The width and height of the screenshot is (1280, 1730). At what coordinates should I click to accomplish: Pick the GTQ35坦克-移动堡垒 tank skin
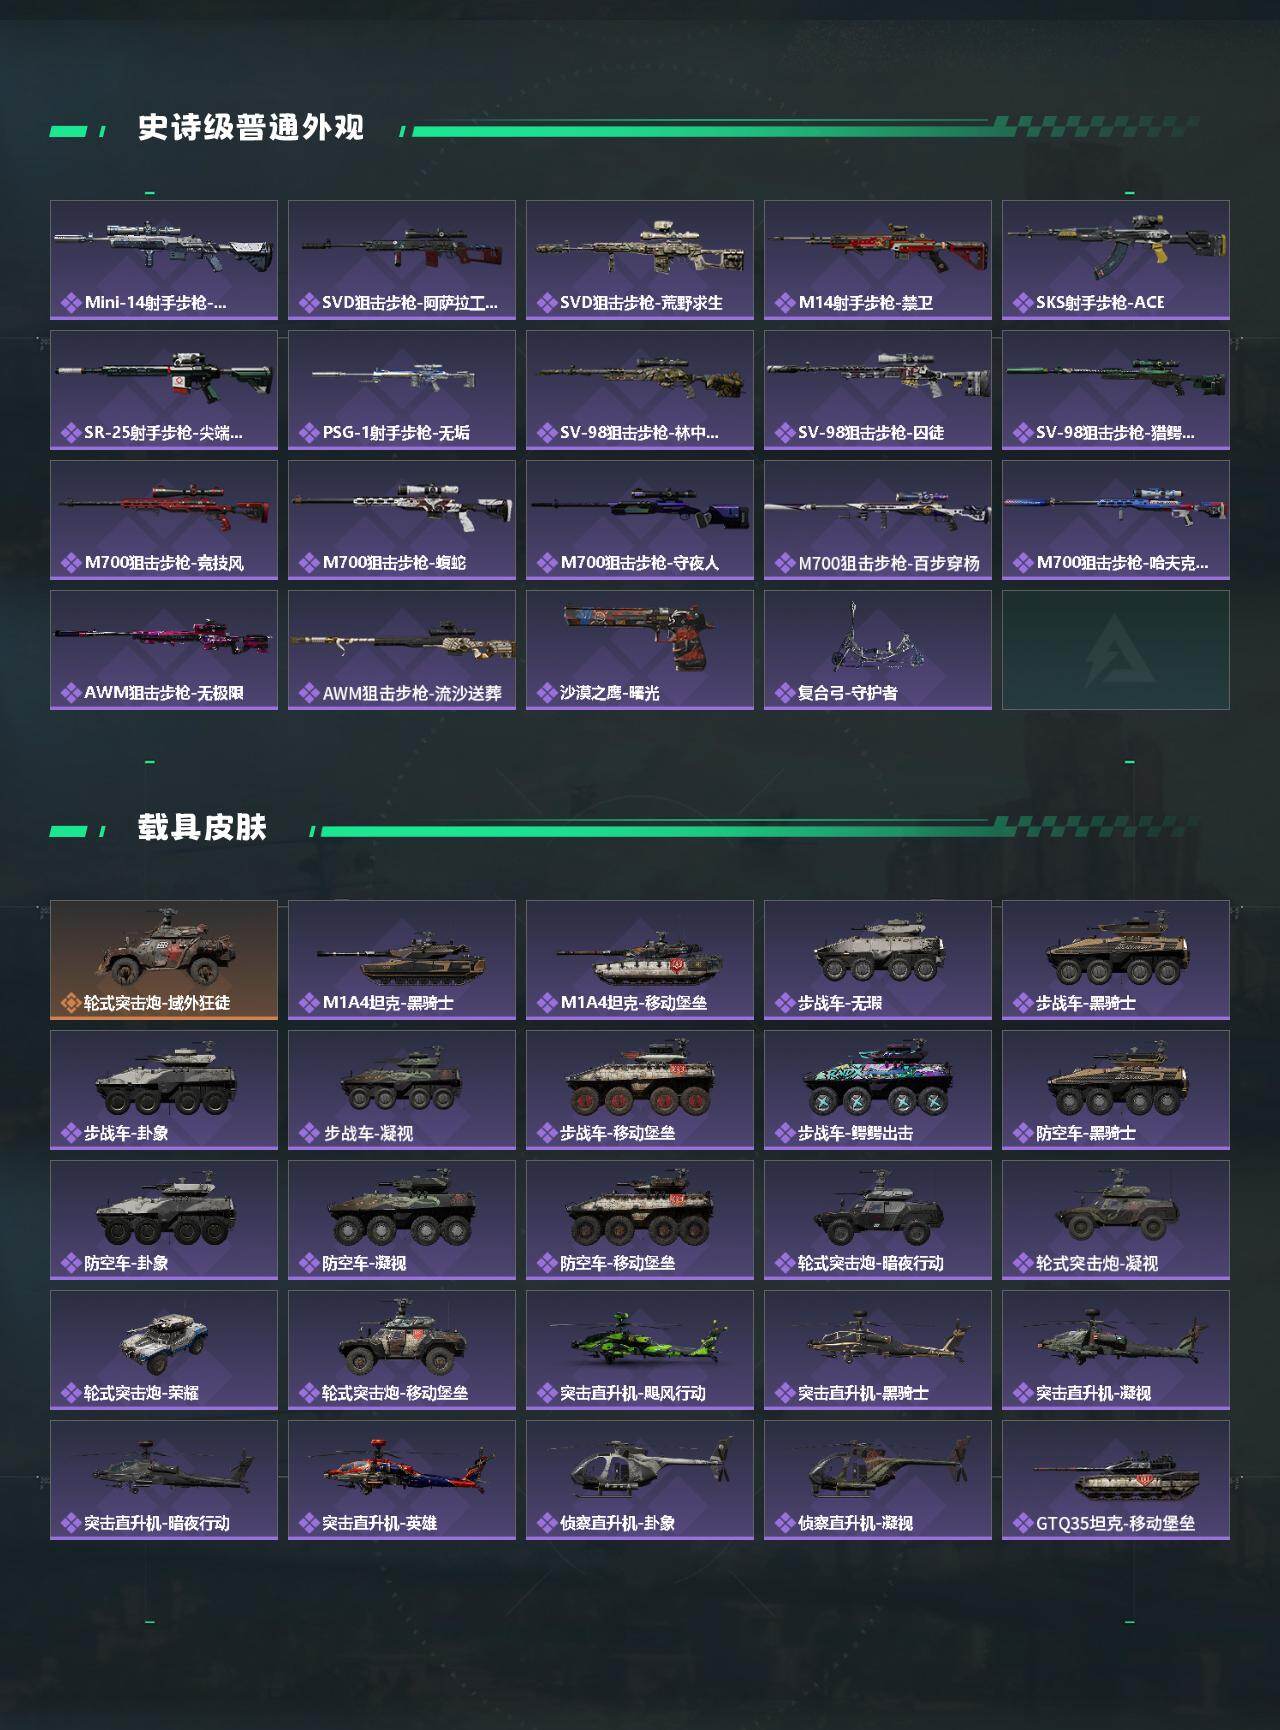coord(1116,1480)
